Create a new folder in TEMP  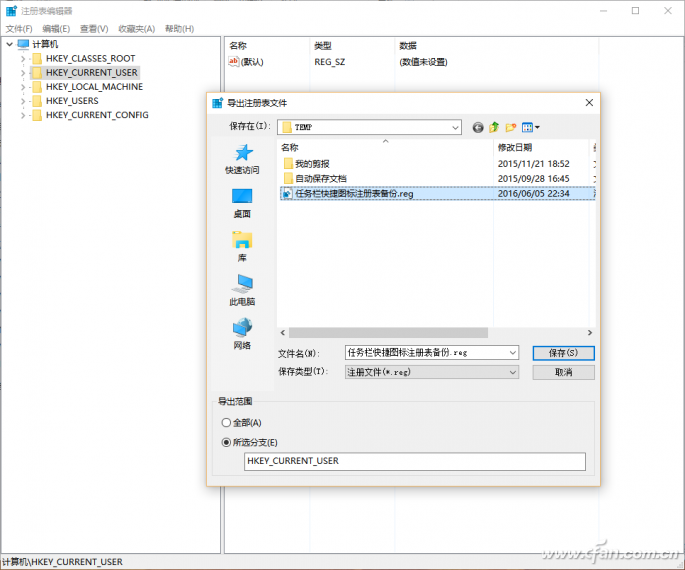511,127
